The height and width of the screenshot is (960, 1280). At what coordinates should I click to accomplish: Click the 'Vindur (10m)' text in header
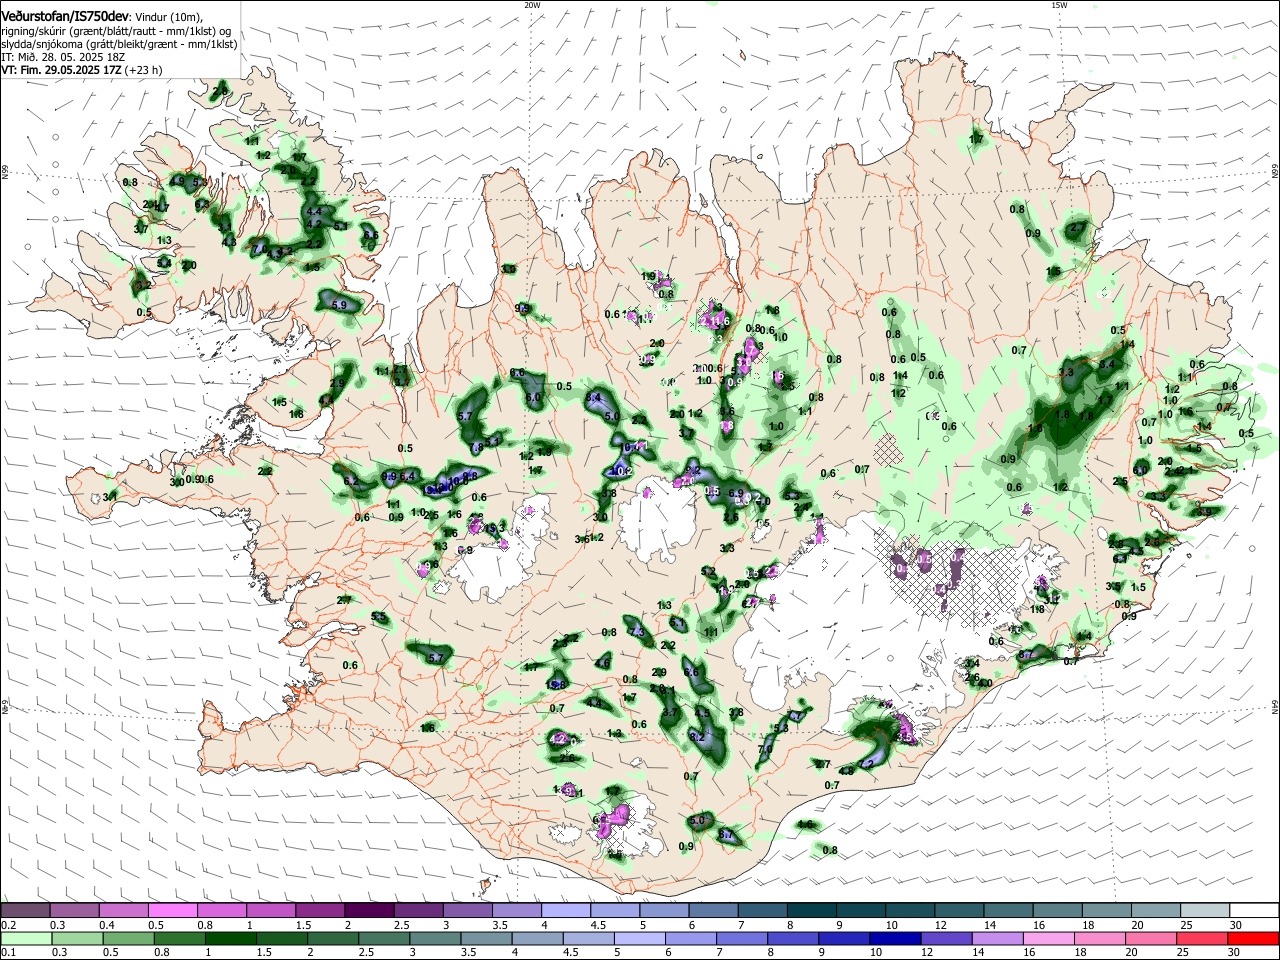(x=168, y=17)
